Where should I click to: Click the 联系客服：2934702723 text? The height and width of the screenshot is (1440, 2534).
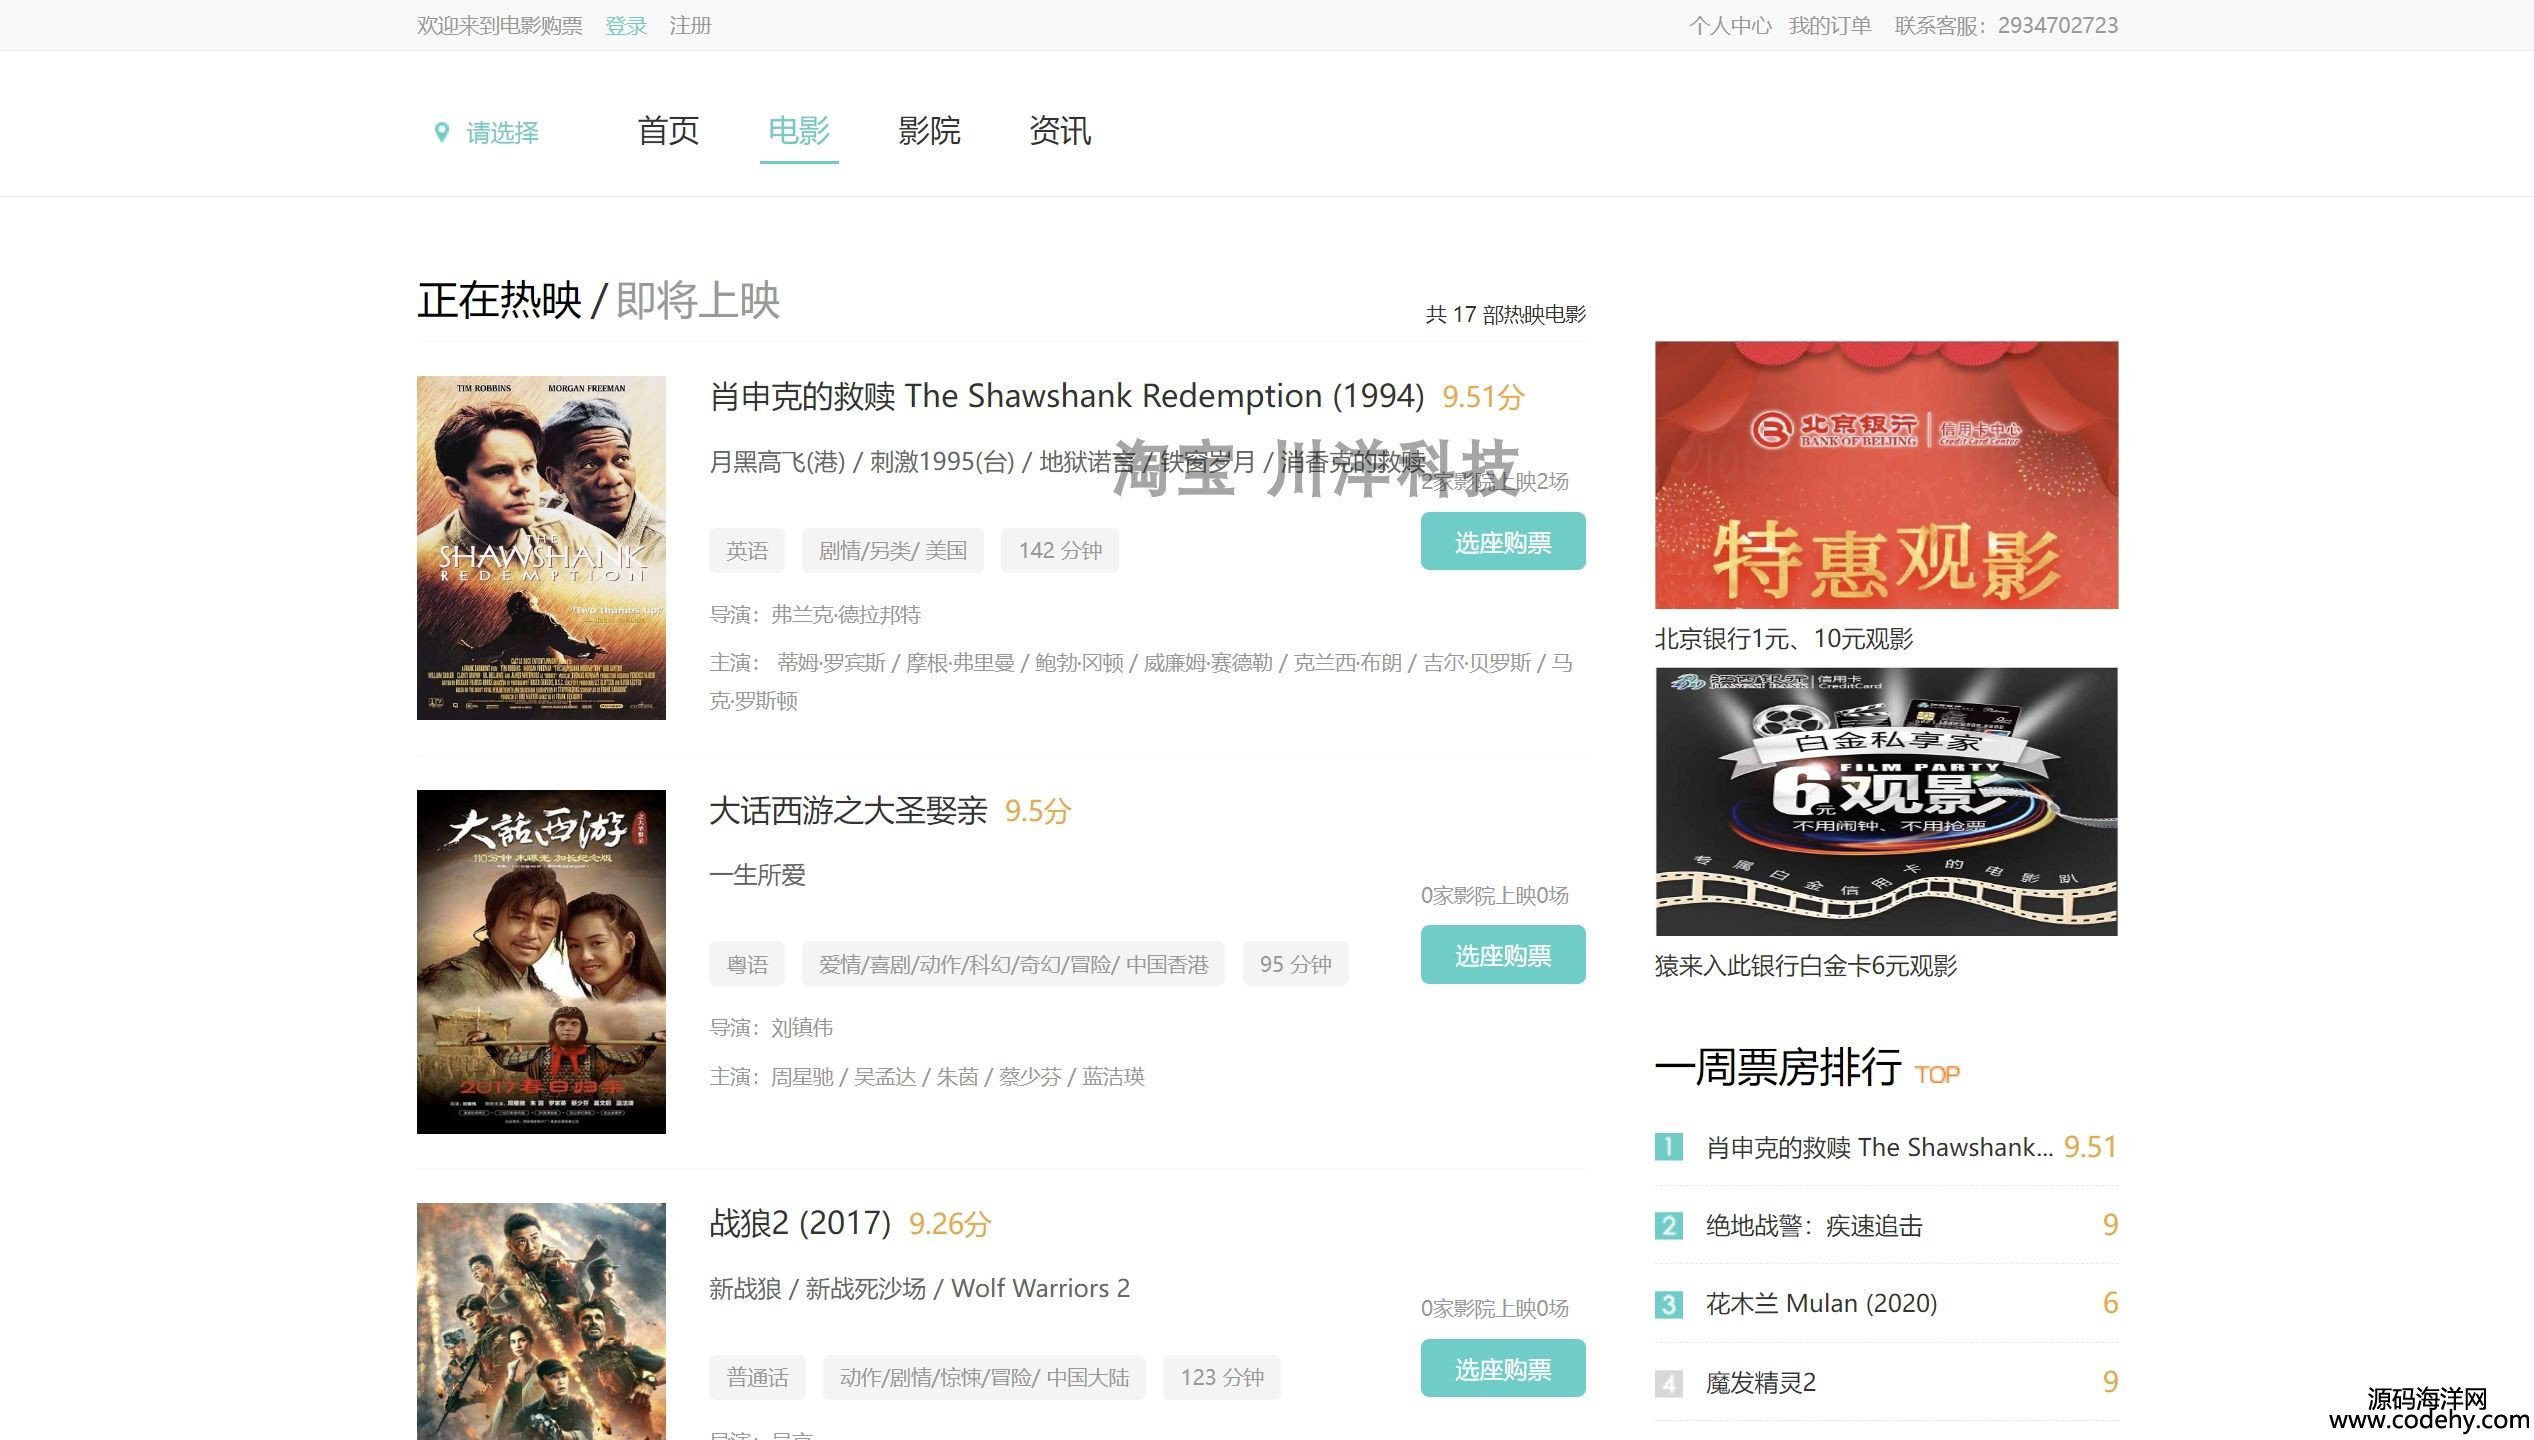(2006, 26)
